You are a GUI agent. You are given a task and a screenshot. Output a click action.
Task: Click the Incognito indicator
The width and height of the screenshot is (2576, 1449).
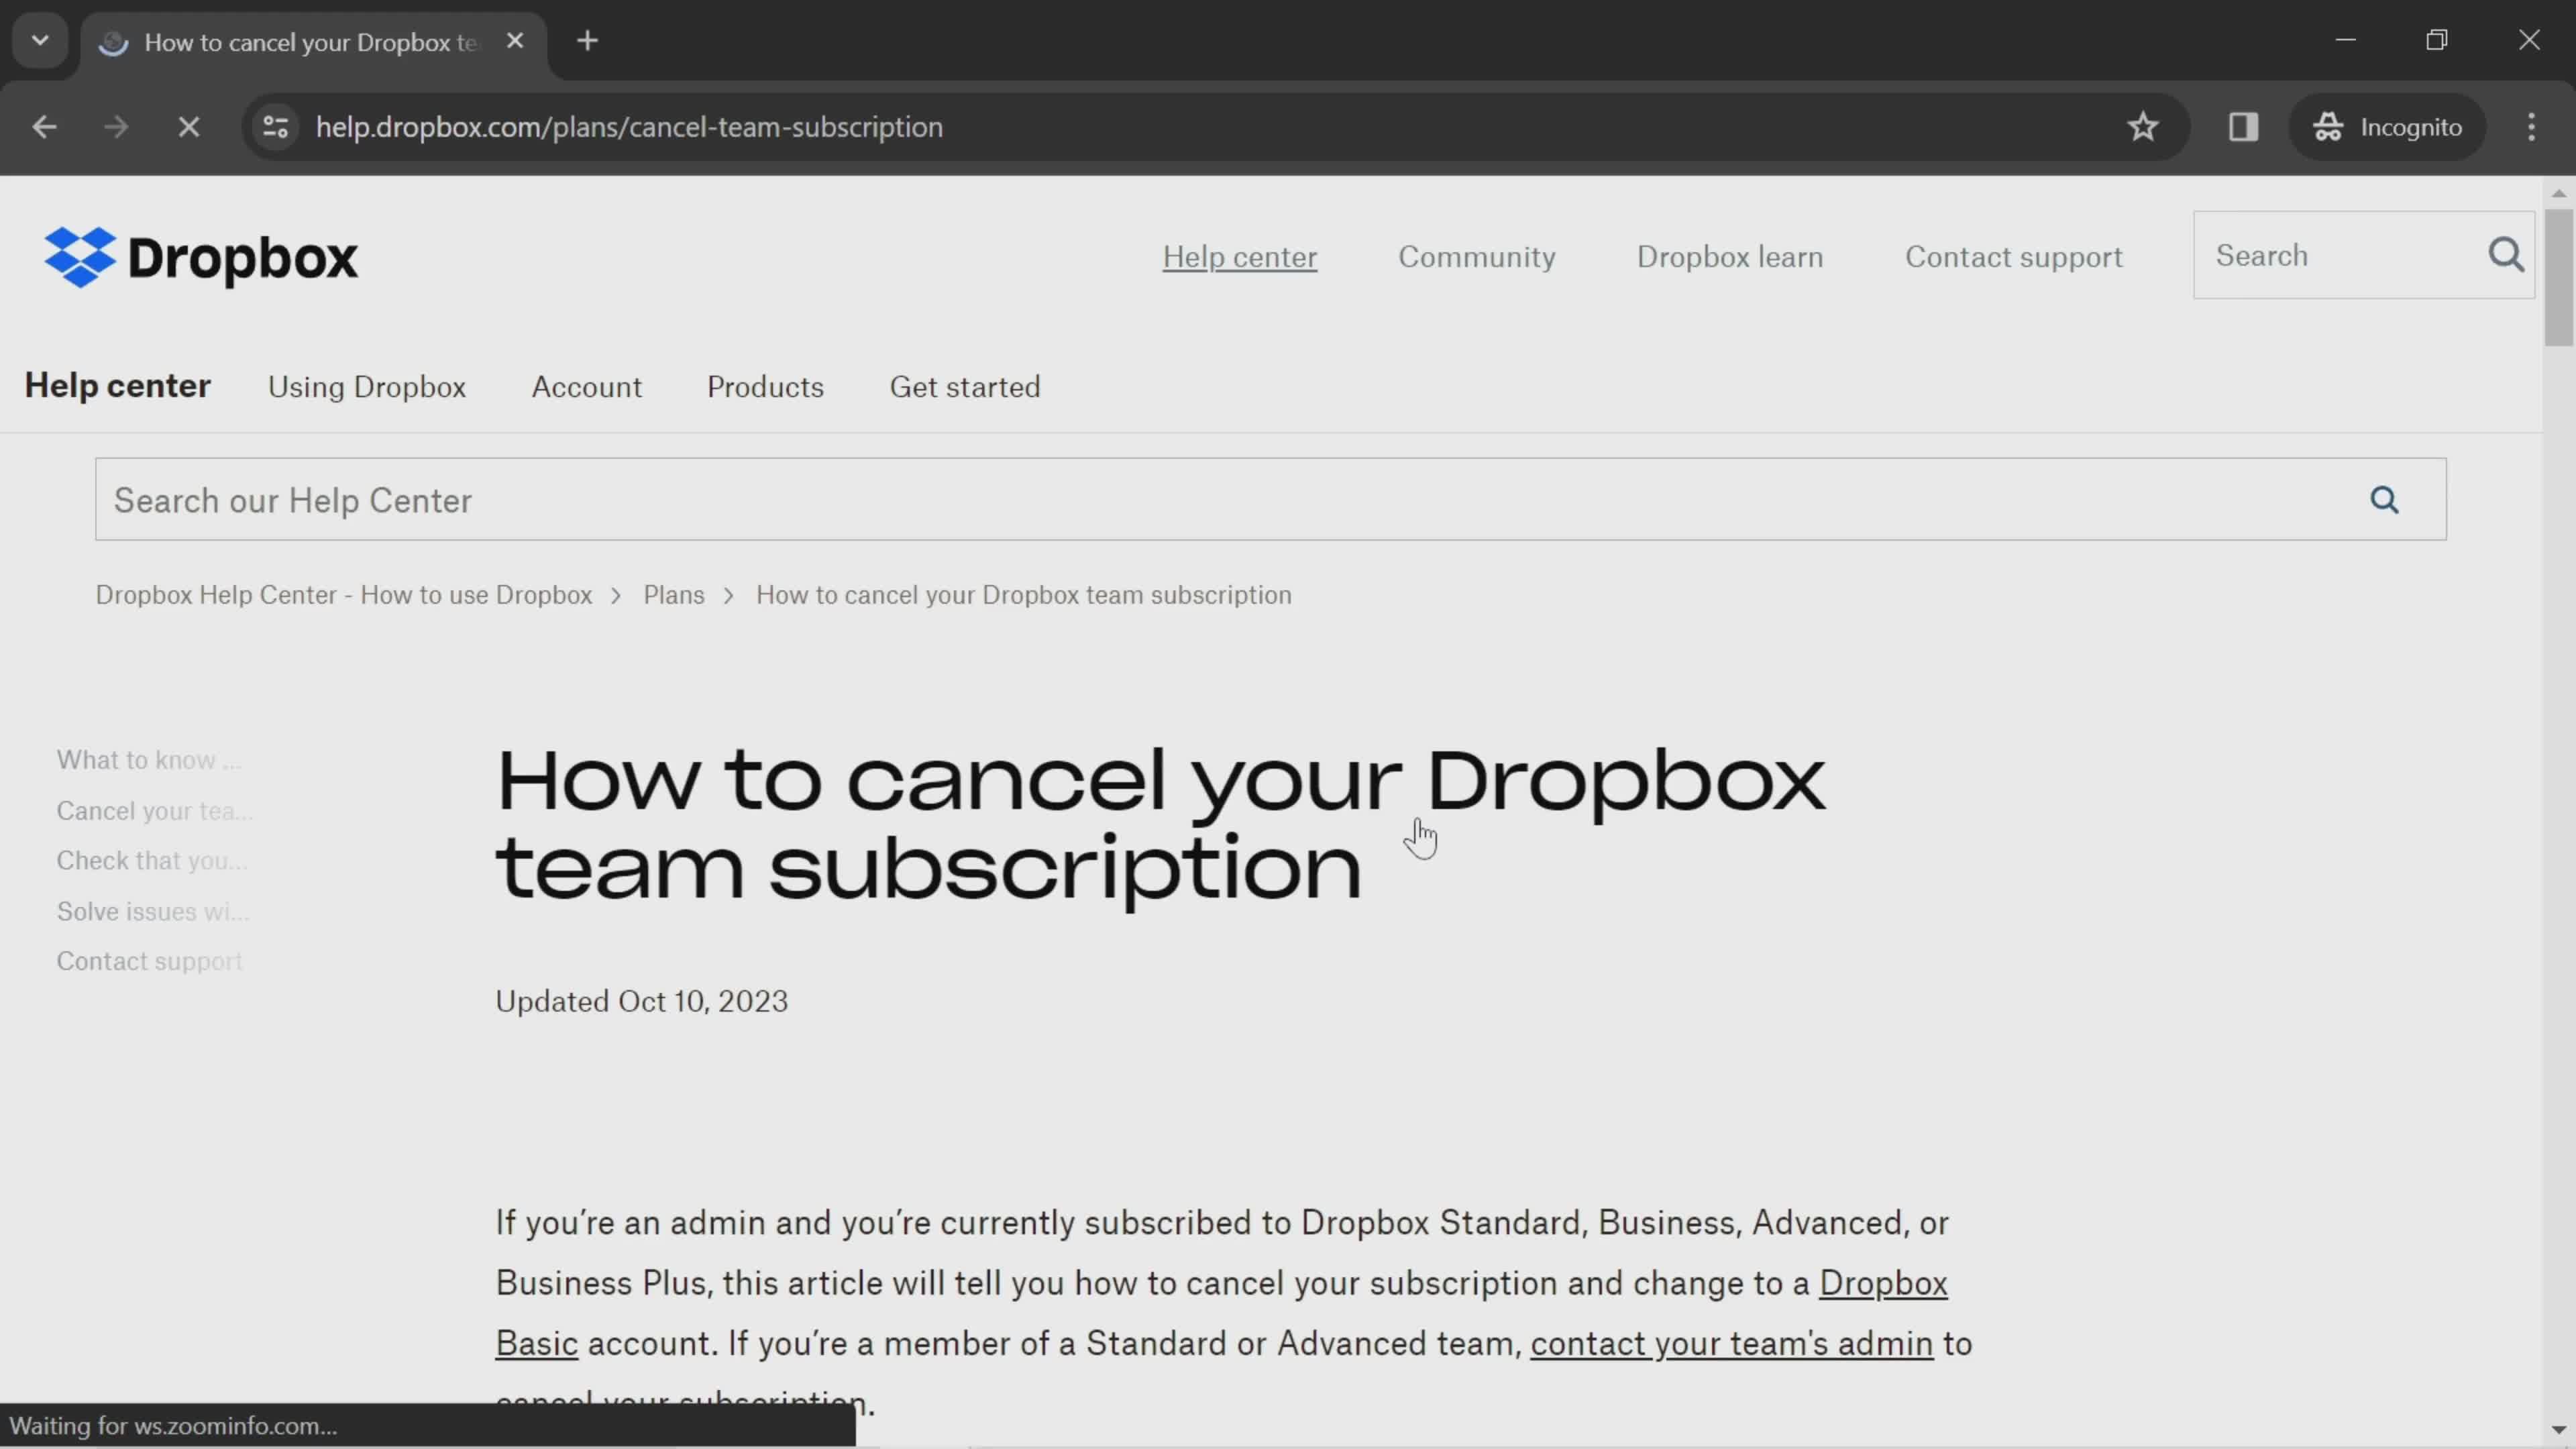click(2388, 127)
